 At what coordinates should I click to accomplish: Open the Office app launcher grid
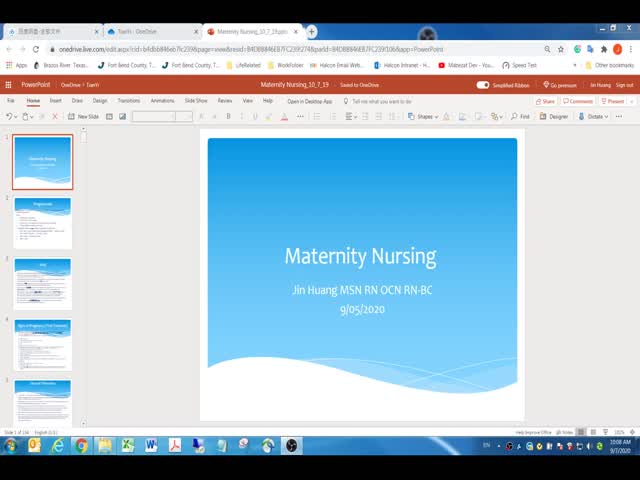[x=8, y=85]
